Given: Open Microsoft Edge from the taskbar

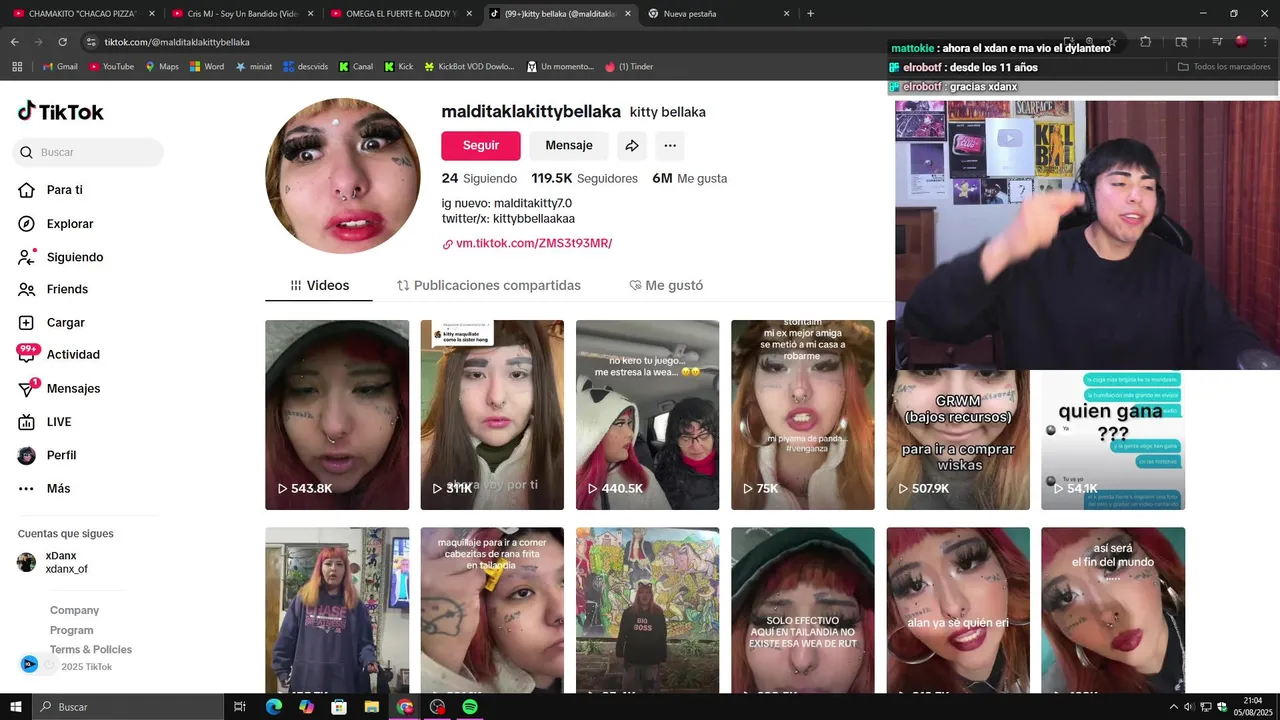Looking at the screenshot, I should pos(274,707).
